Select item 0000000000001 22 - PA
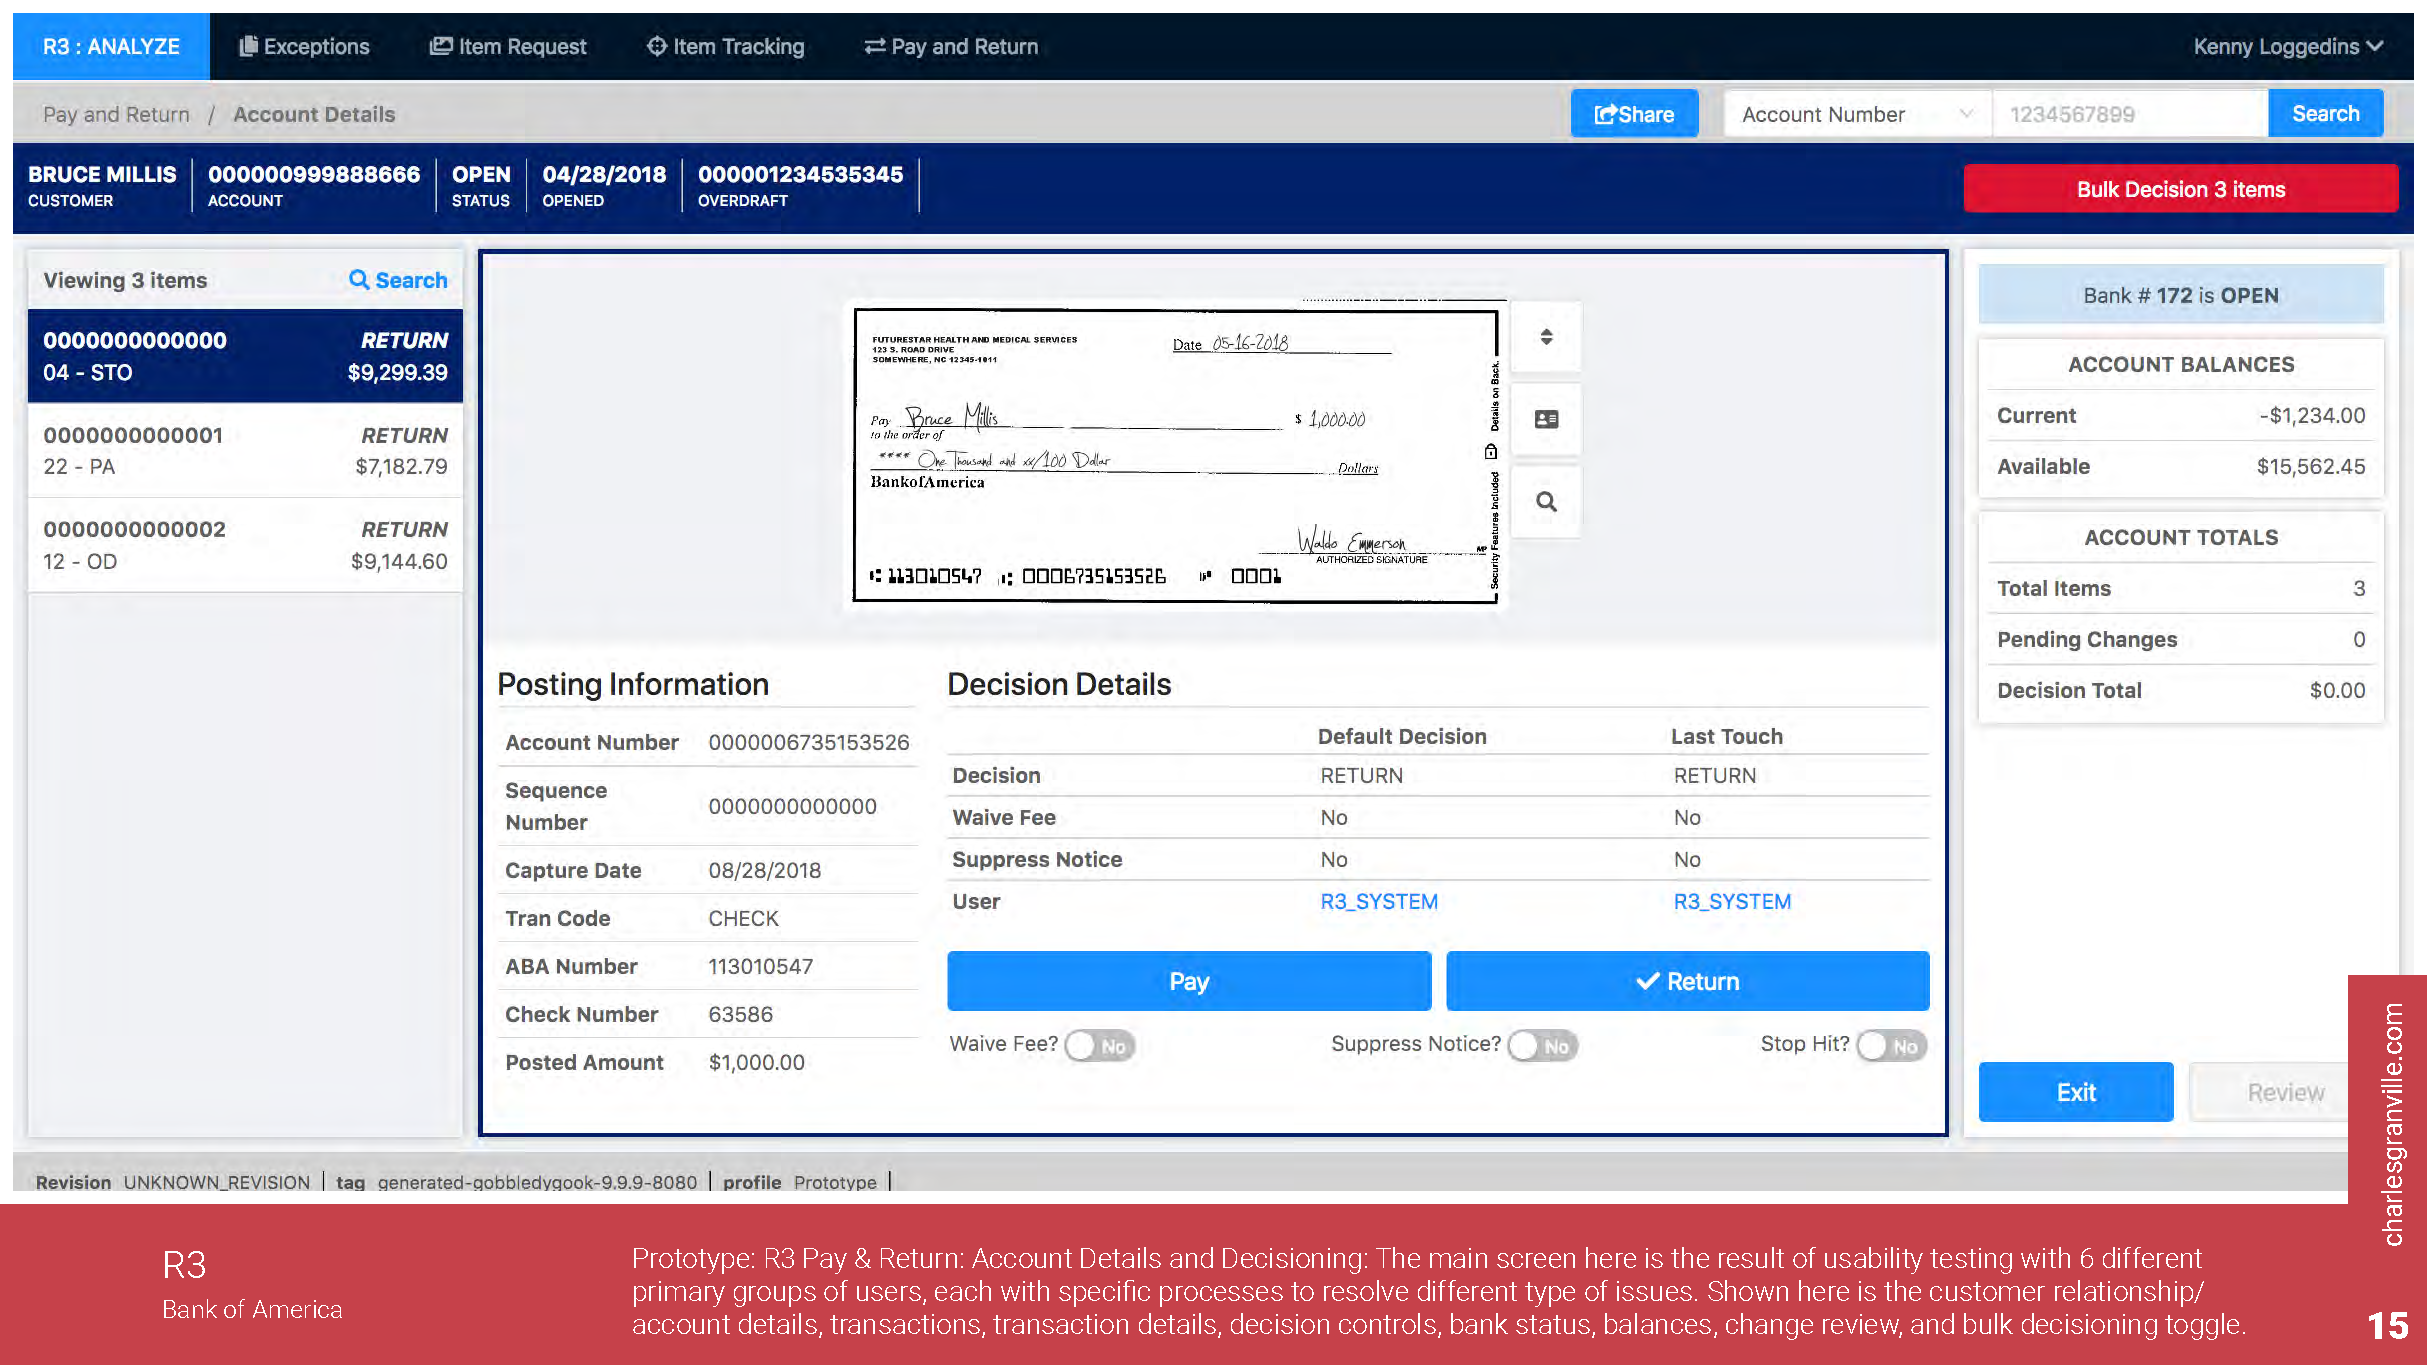Viewport: 2427px width, 1365px height. click(245, 451)
